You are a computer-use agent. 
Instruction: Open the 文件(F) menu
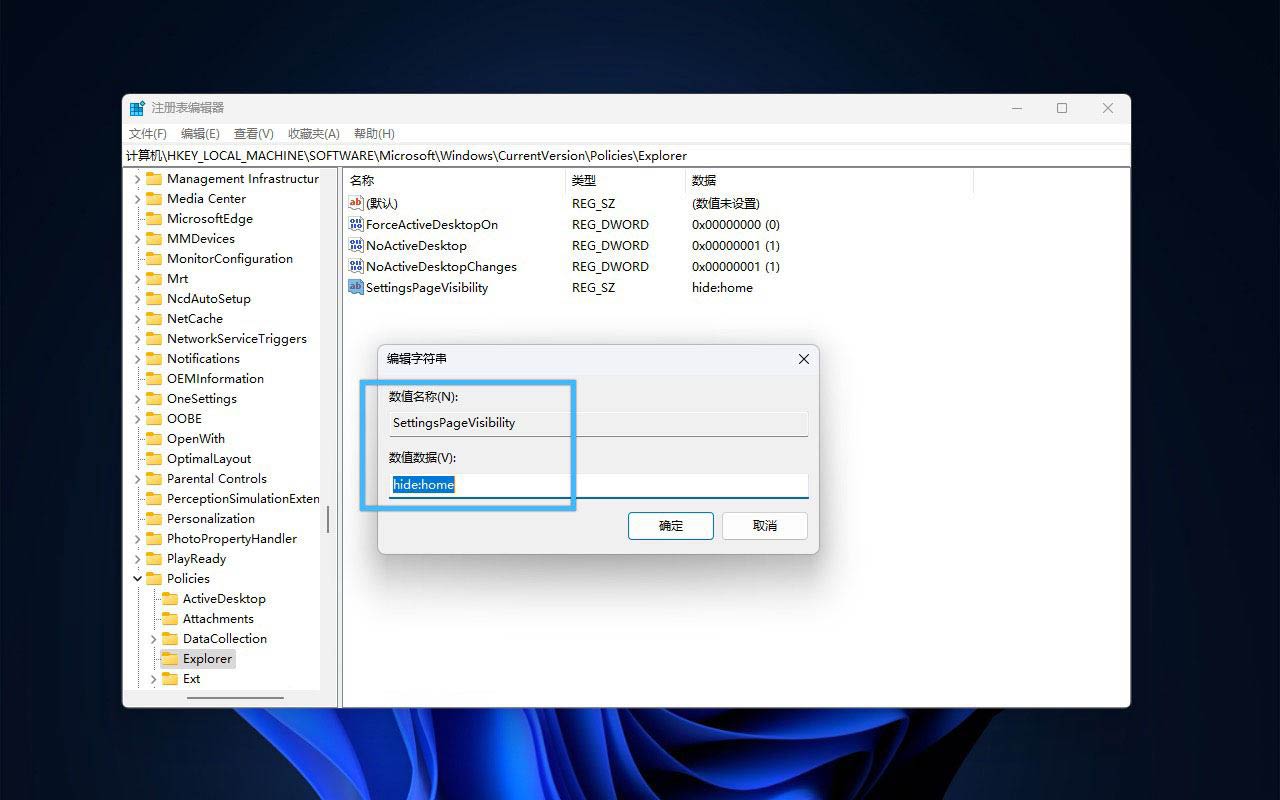click(148, 134)
